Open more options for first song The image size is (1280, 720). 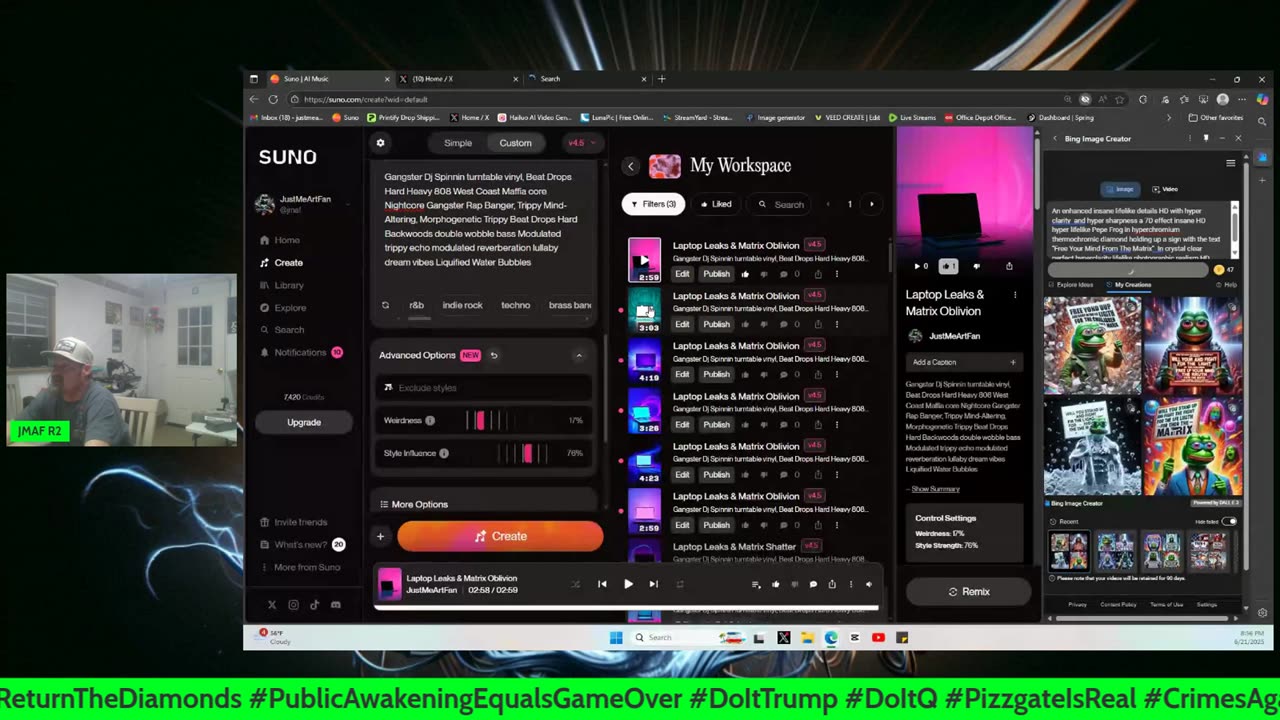tap(837, 274)
